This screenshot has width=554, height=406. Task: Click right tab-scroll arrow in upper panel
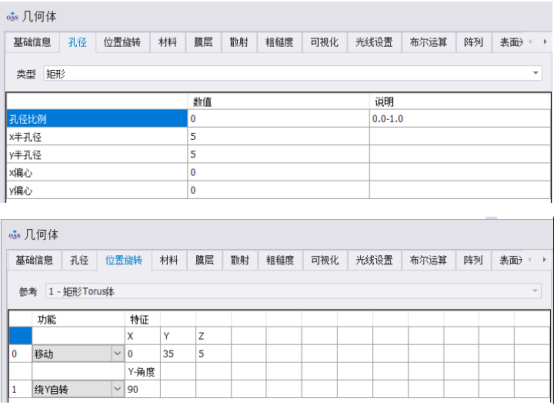[x=545, y=42]
